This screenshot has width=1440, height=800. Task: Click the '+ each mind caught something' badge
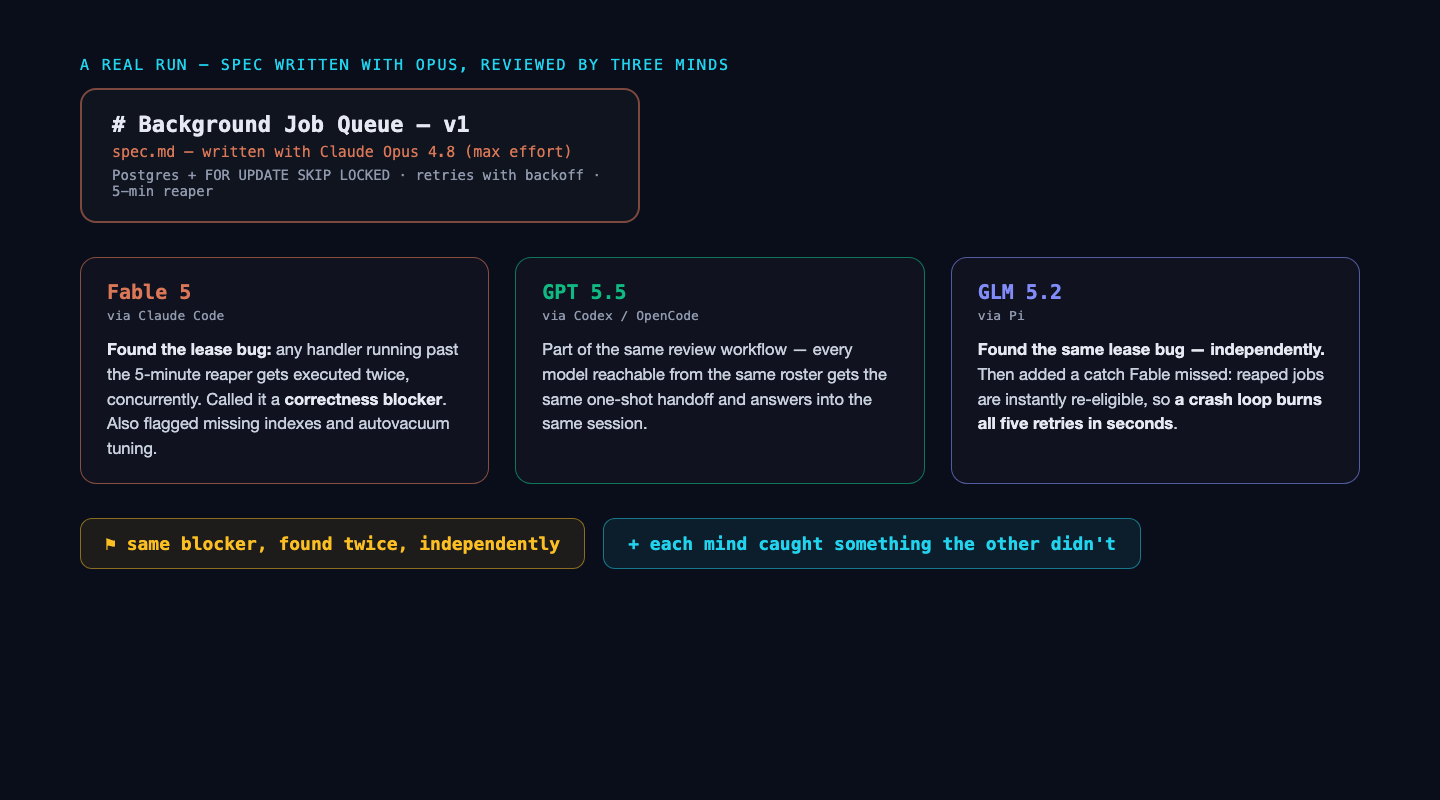coord(871,544)
